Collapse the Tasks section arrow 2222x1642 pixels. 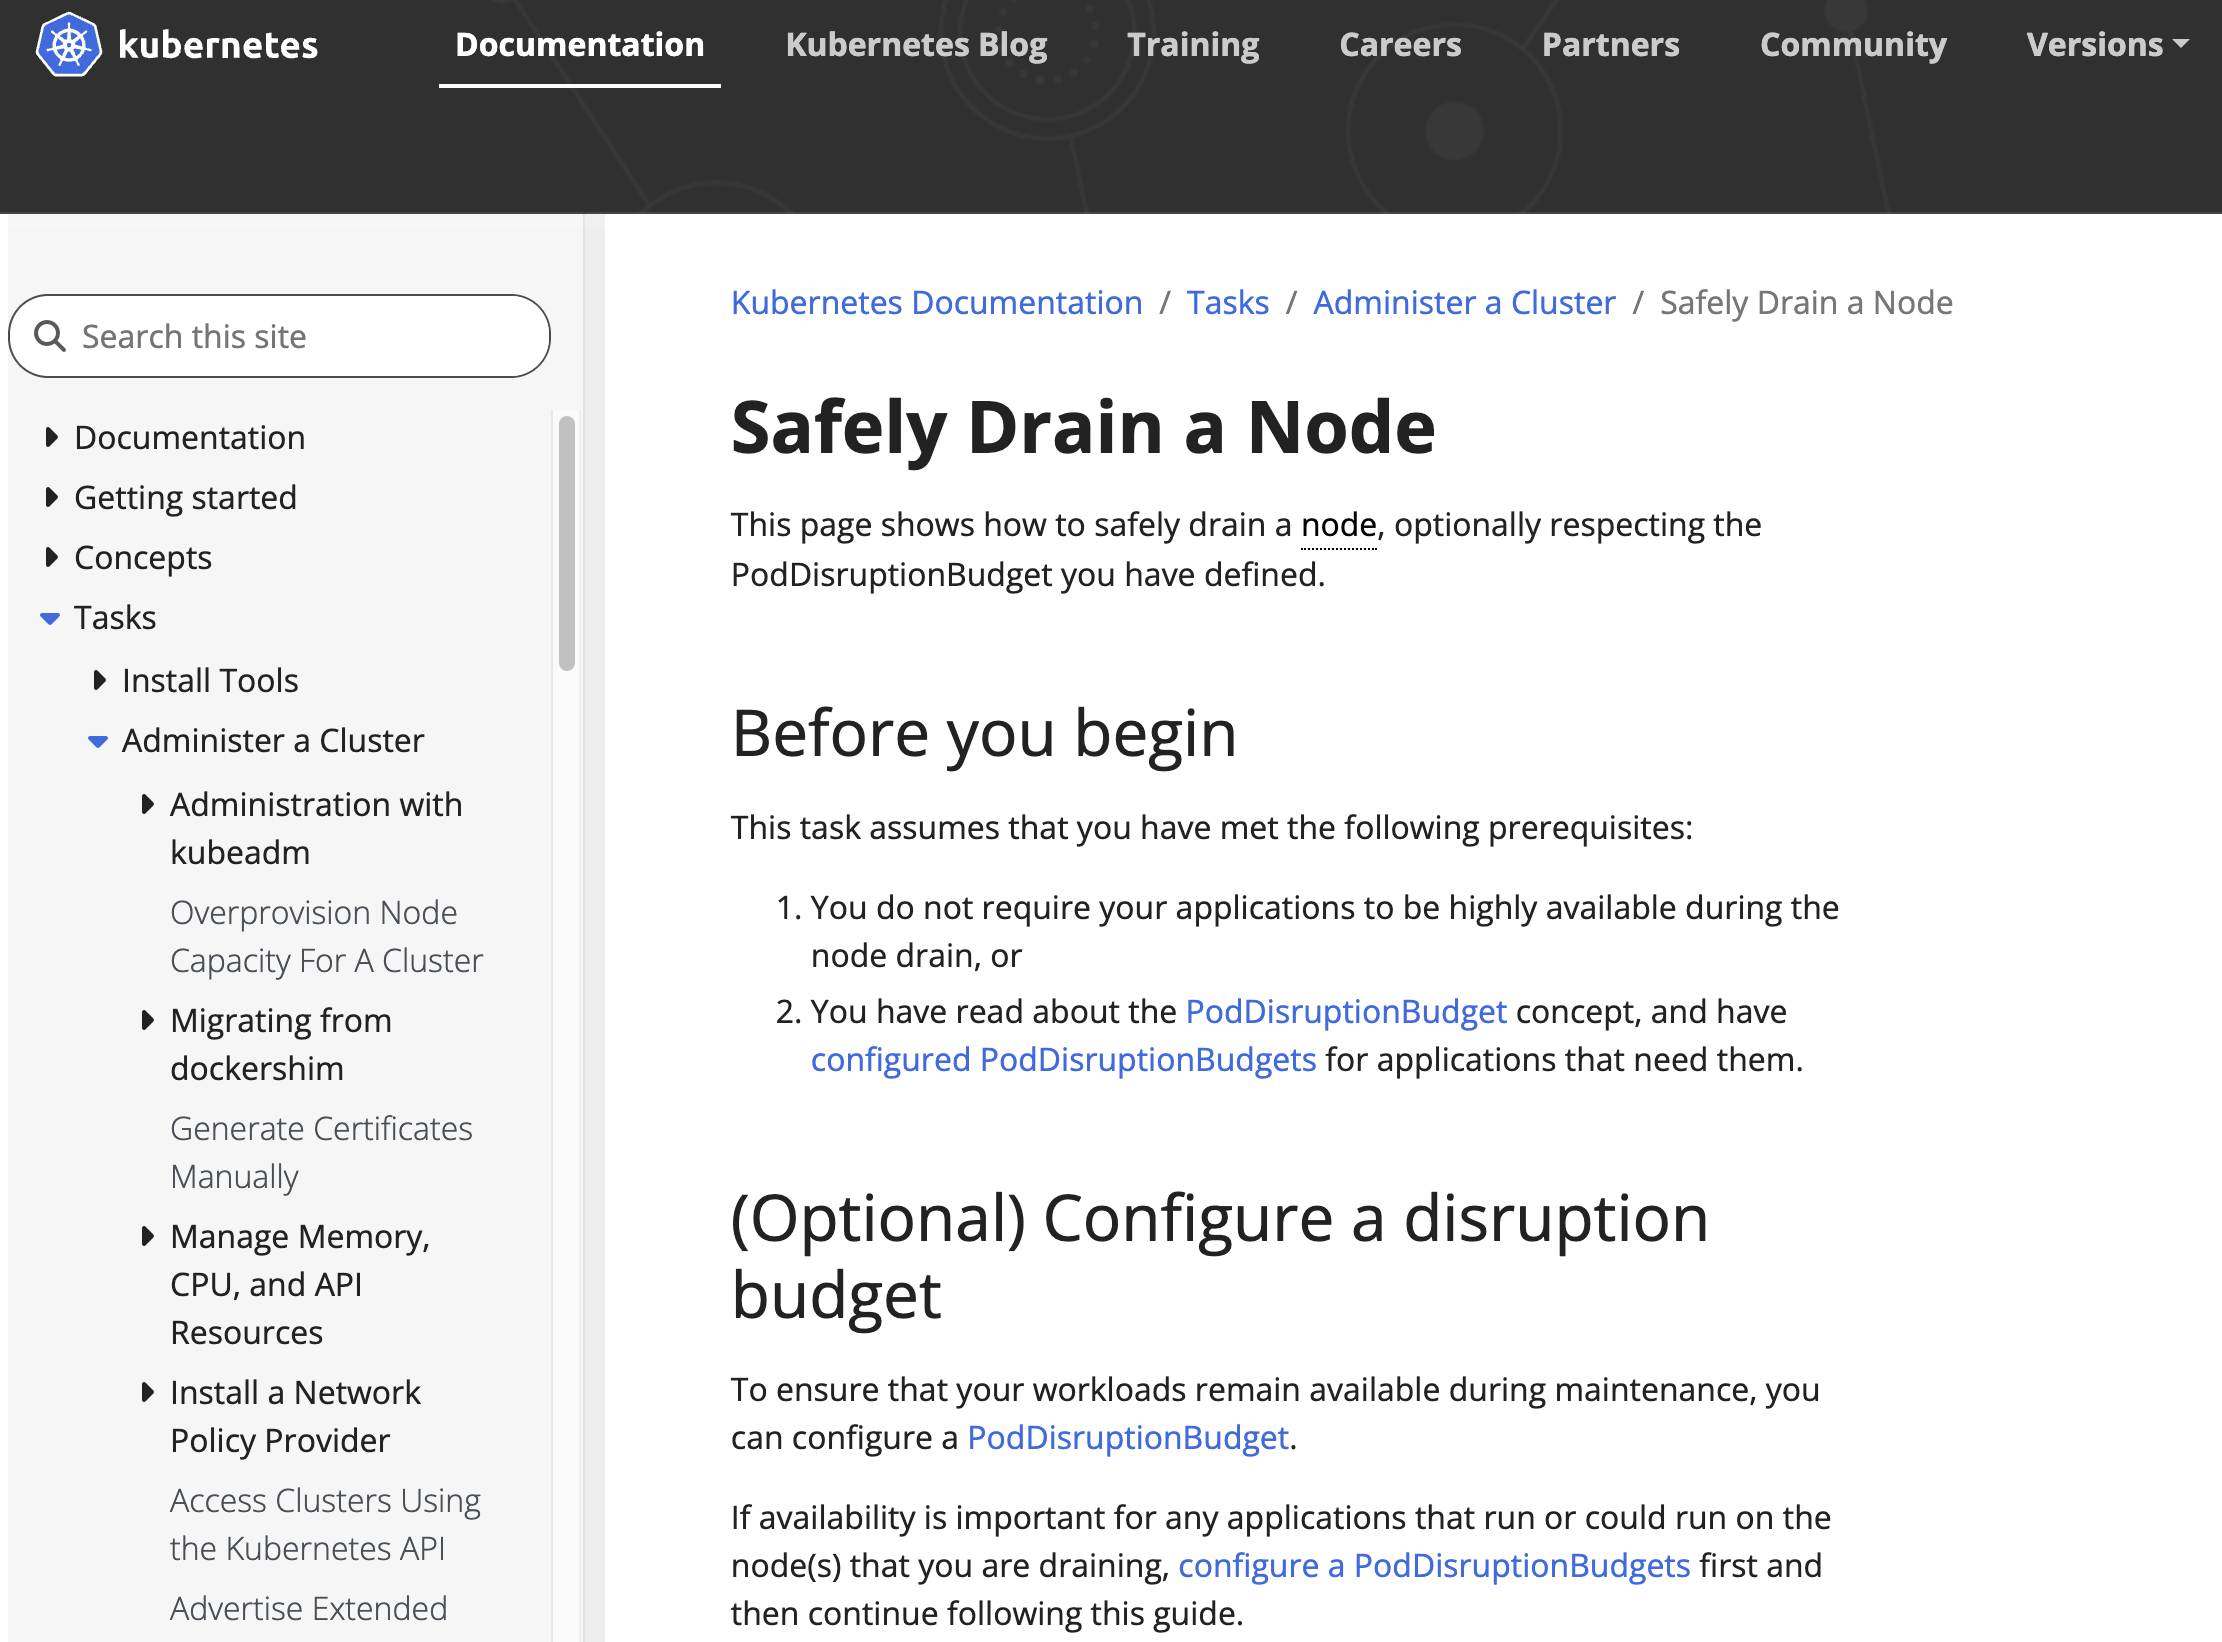(x=50, y=618)
